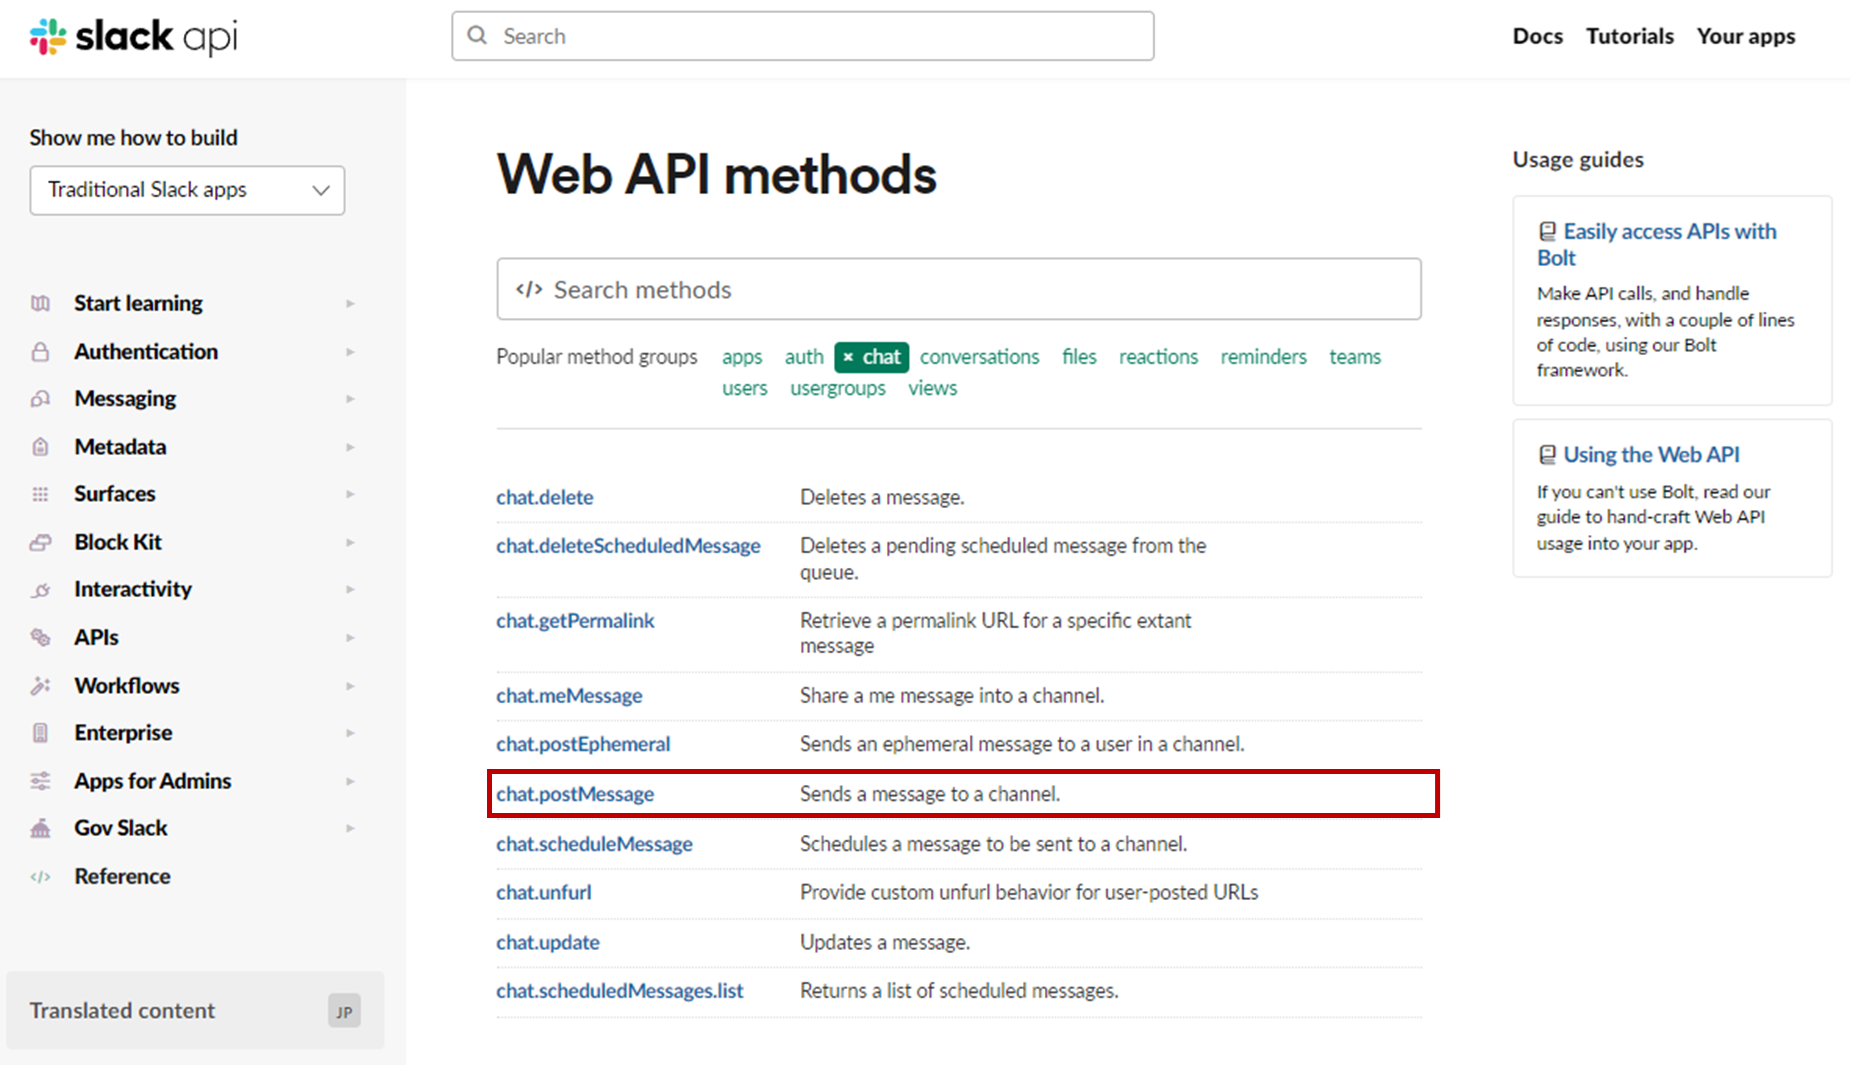Expand the Interactivity section arrow
The height and width of the screenshot is (1065, 1850).
pos(350,589)
